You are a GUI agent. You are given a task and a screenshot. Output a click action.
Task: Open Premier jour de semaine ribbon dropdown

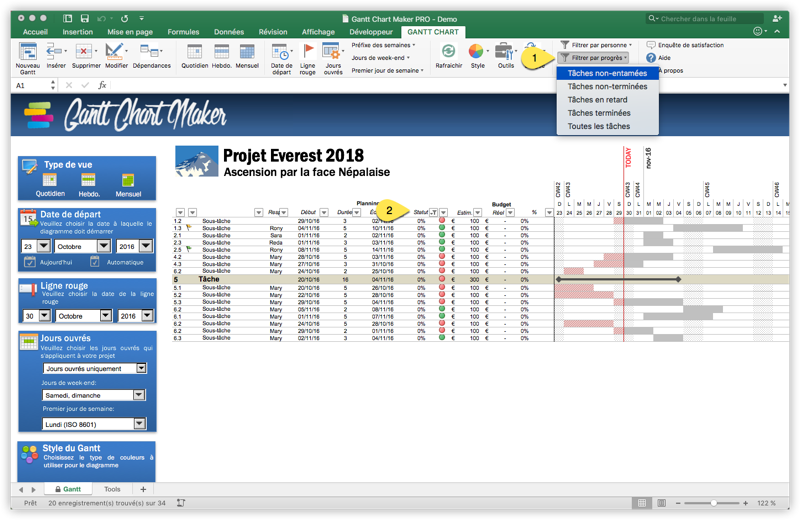click(x=388, y=70)
